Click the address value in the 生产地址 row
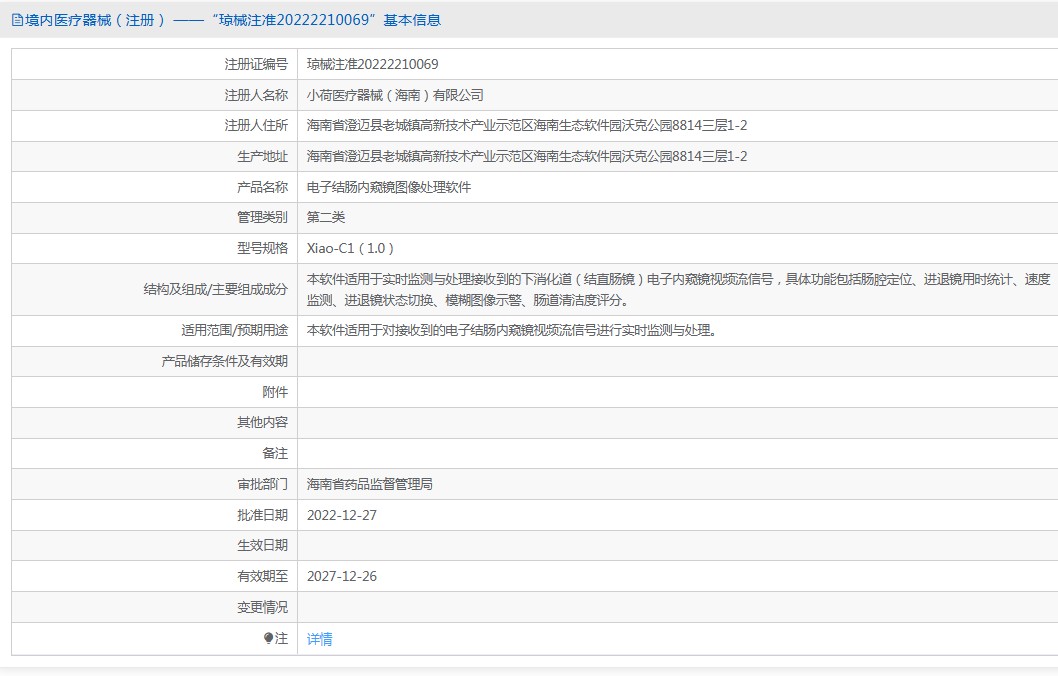Viewport: 1058px width, 676px height. pyautogui.click(x=527, y=156)
